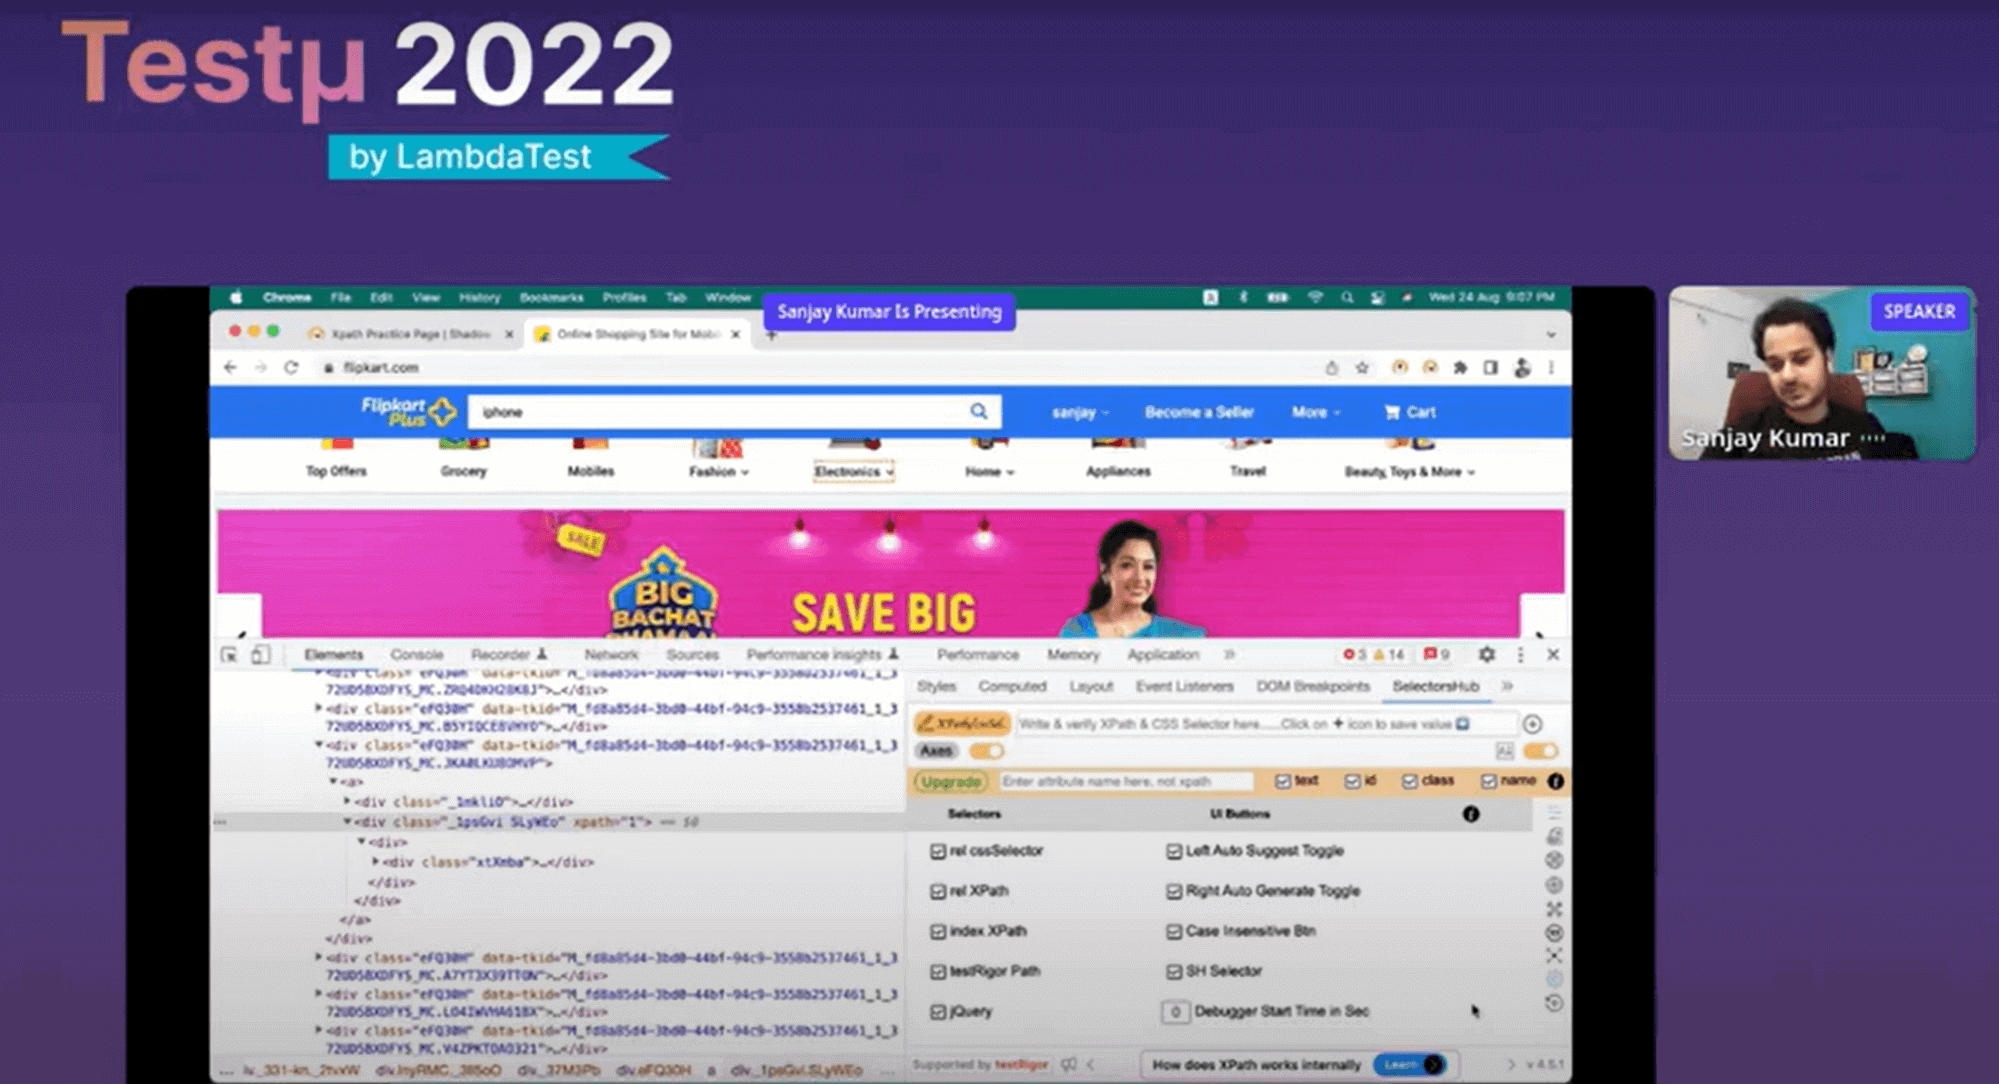Click the info icon next to name checkbox
Screen dimensions: 1999x1085
1555,781
